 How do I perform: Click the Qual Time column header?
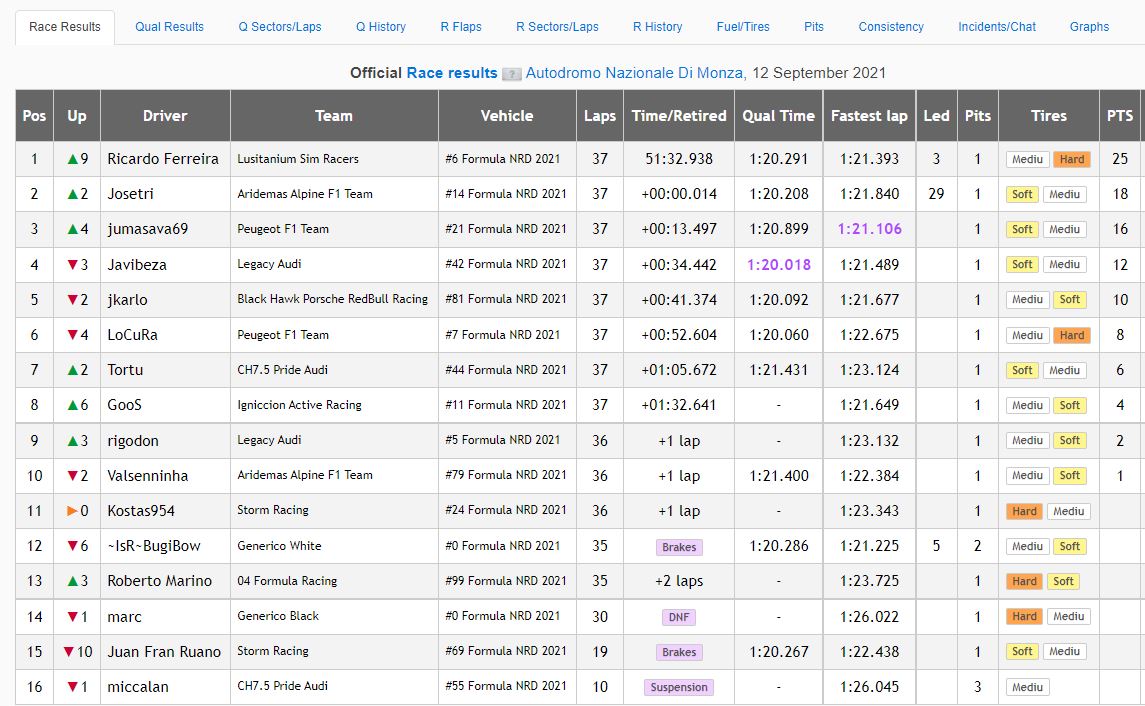pos(778,115)
